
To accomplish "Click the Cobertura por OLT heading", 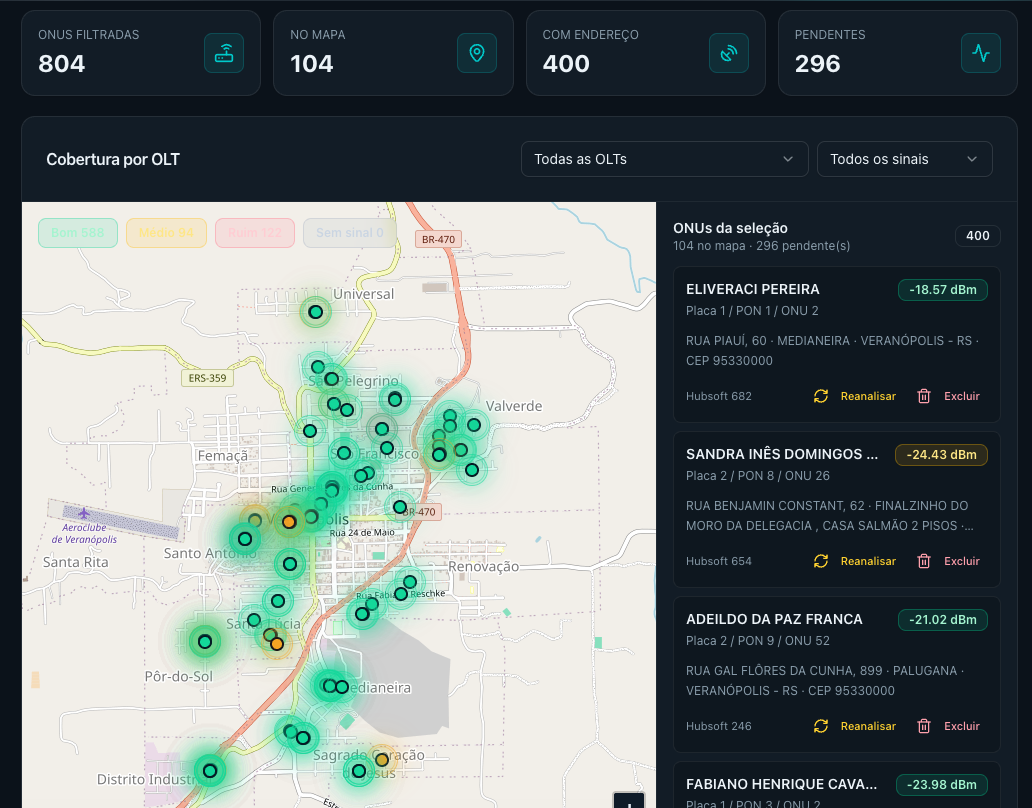I will point(113,159).
